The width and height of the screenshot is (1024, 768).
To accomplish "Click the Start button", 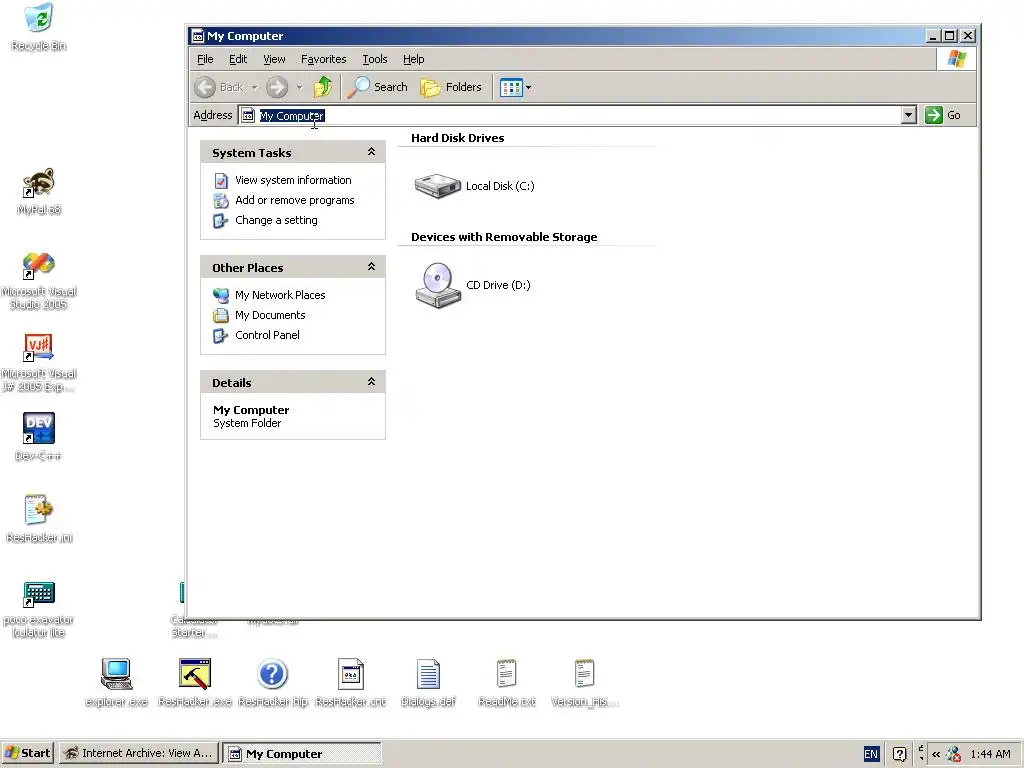I will tap(27, 753).
